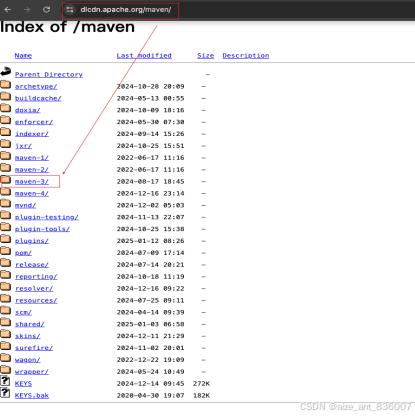Click the browser forward arrow

point(27,10)
